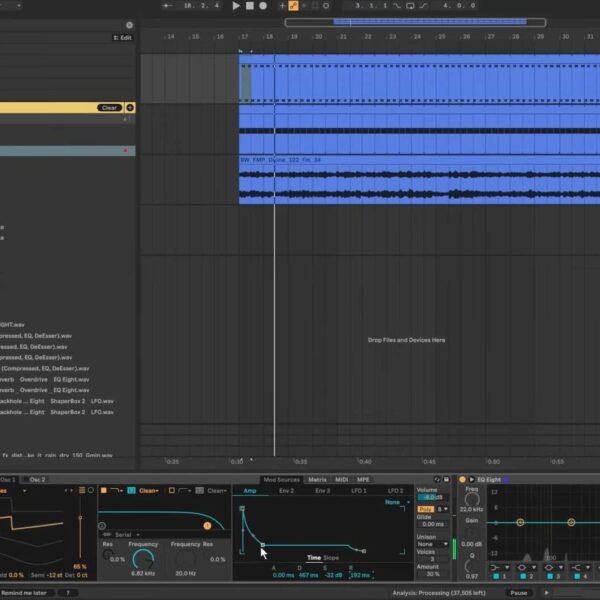Select the LFO 1 tab

[357, 491]
